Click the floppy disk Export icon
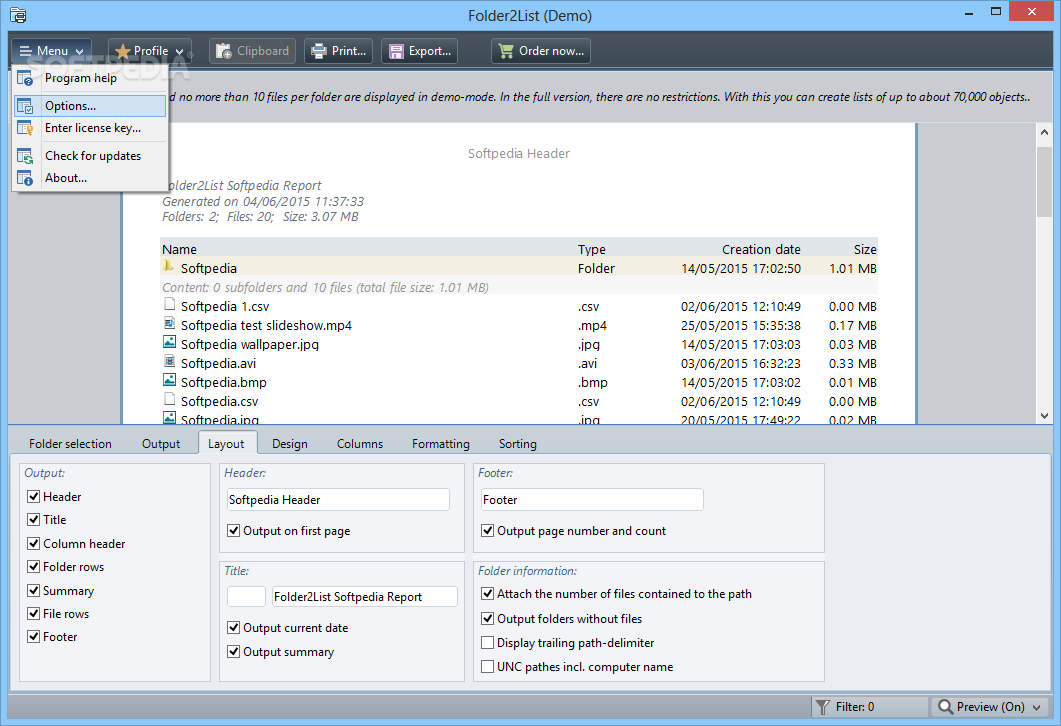Screen dimensions: 1061x726 coord(396,51)
